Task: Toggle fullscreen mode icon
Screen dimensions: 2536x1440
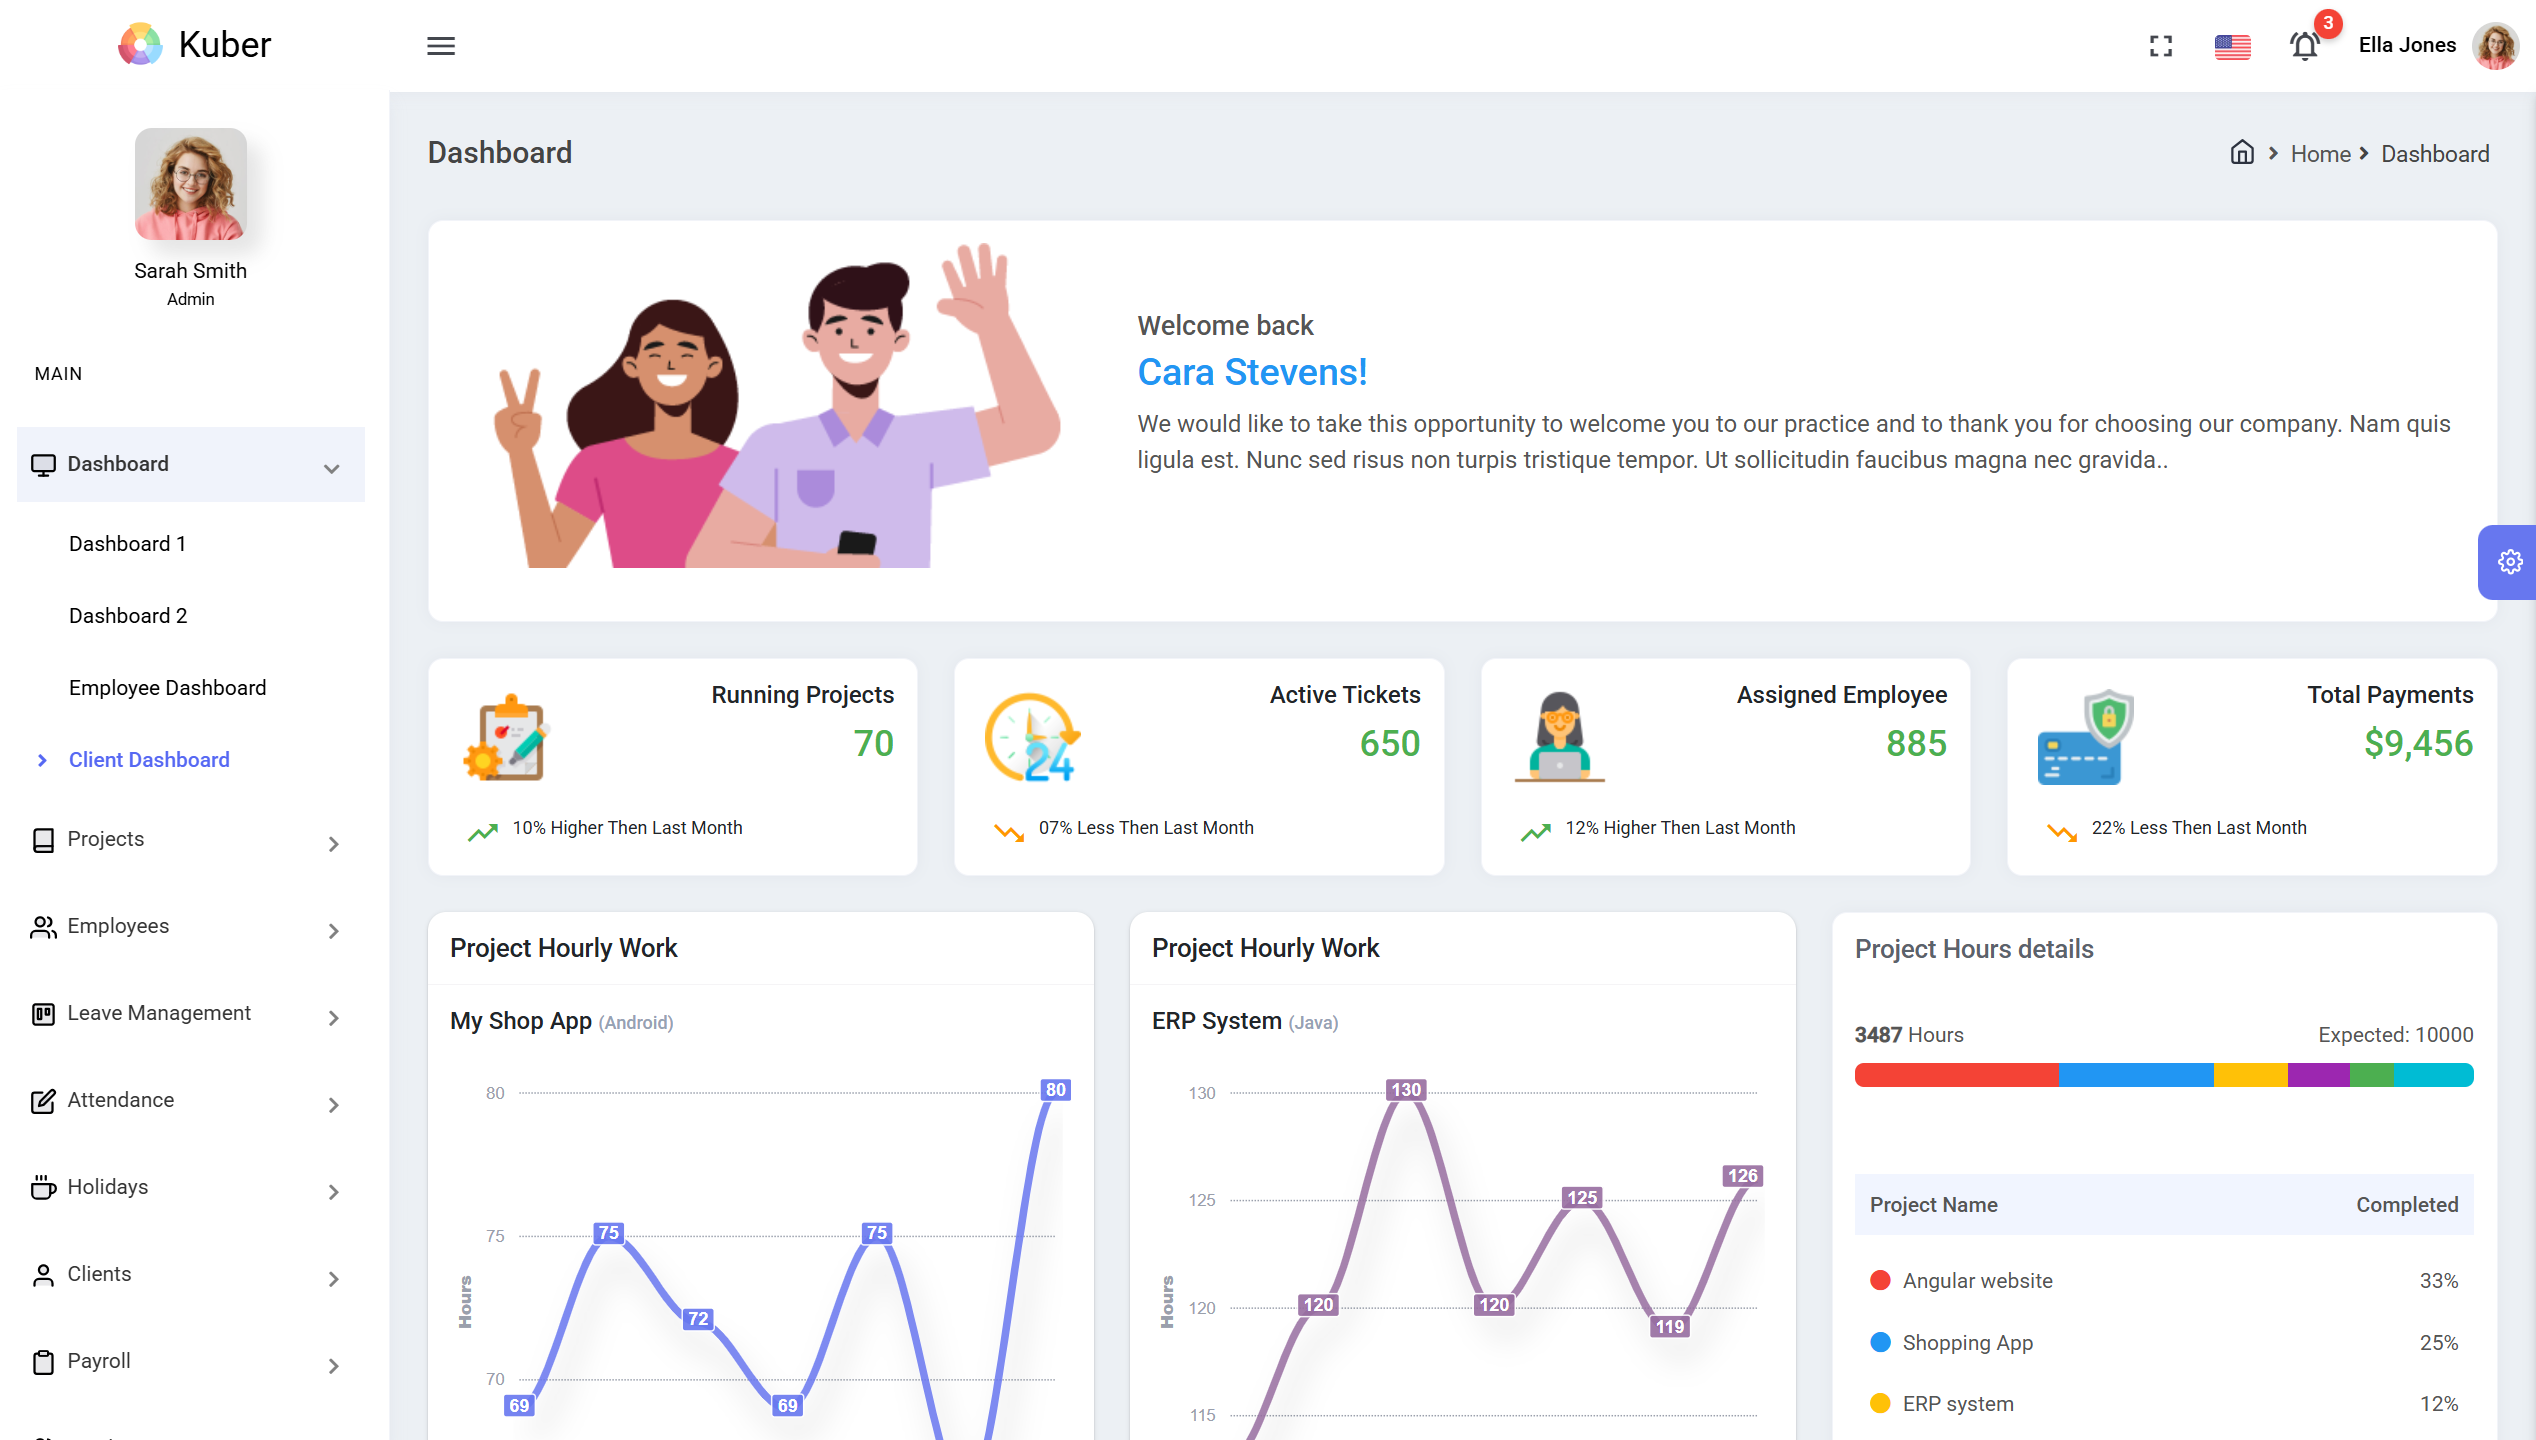Action: point(2160,46)
